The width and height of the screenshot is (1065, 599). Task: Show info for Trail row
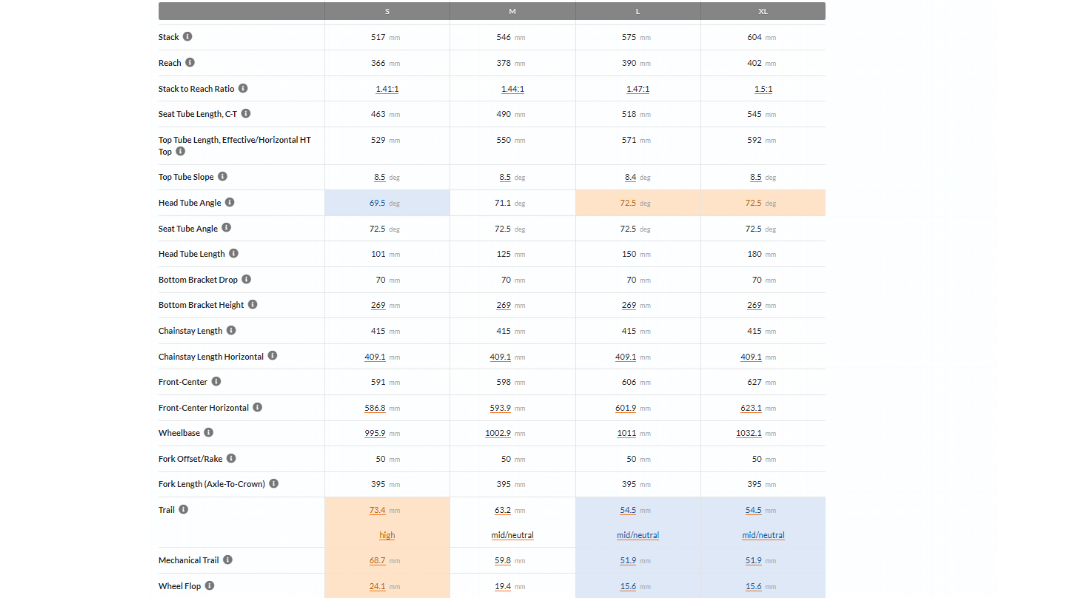pos(183,509)
